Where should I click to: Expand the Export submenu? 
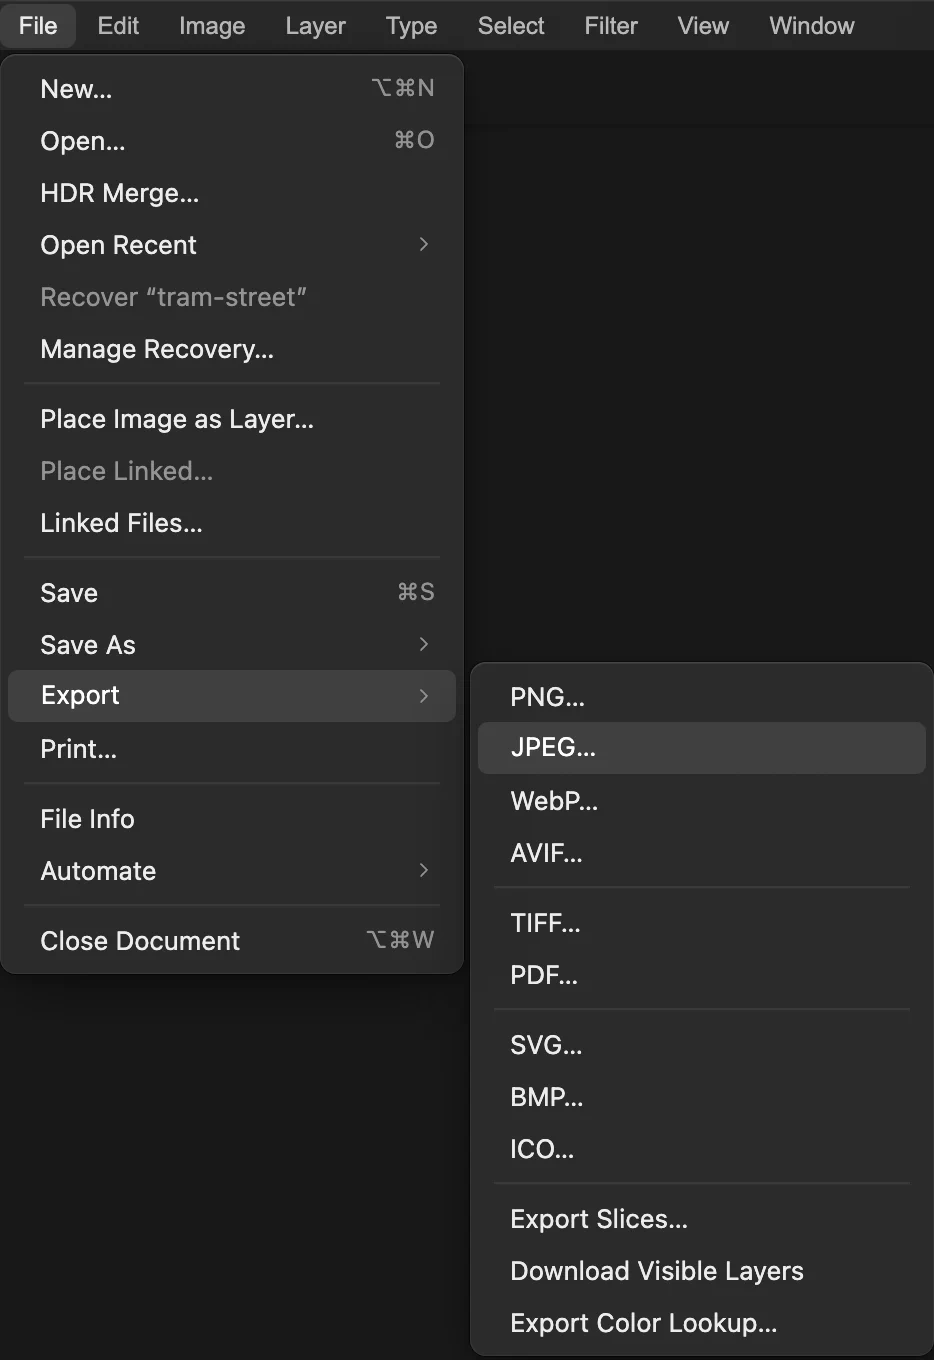[232, 696]
